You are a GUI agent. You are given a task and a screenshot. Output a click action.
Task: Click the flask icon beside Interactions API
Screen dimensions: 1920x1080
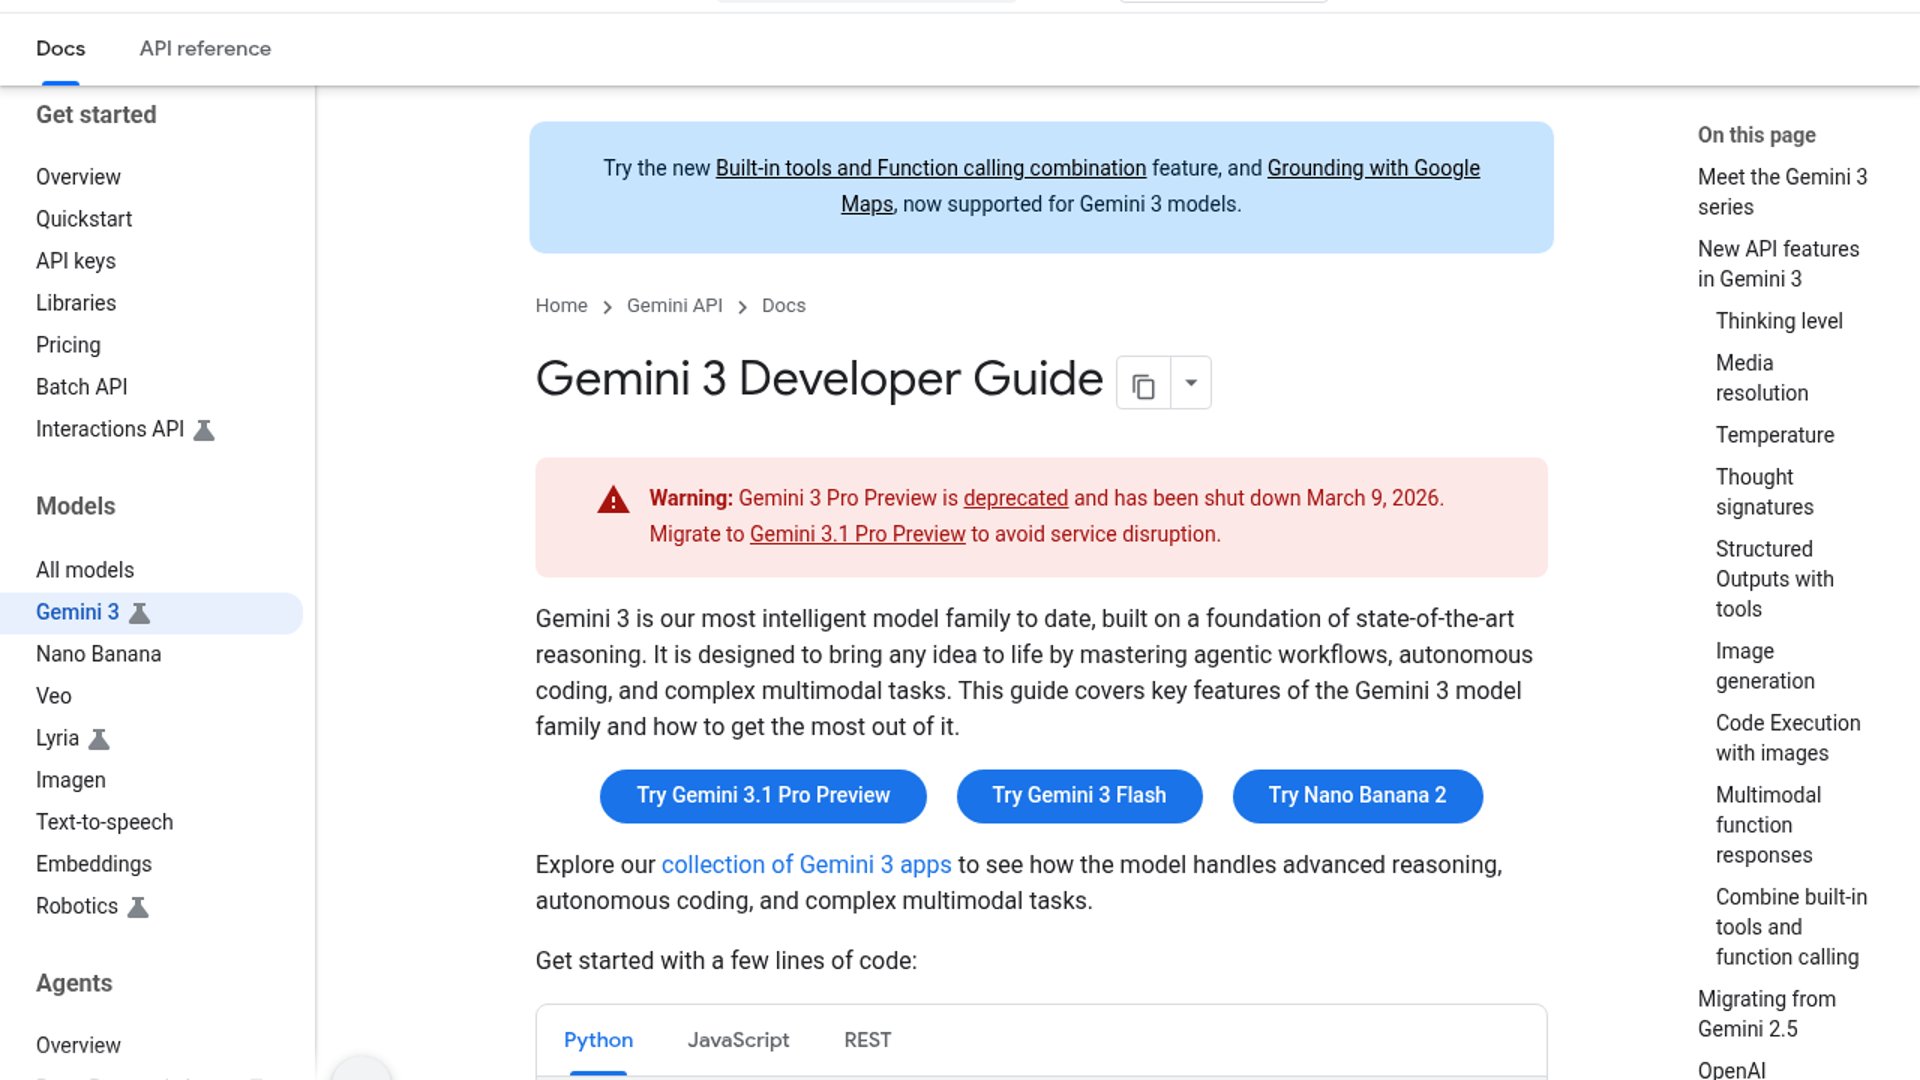click(204, 430)
